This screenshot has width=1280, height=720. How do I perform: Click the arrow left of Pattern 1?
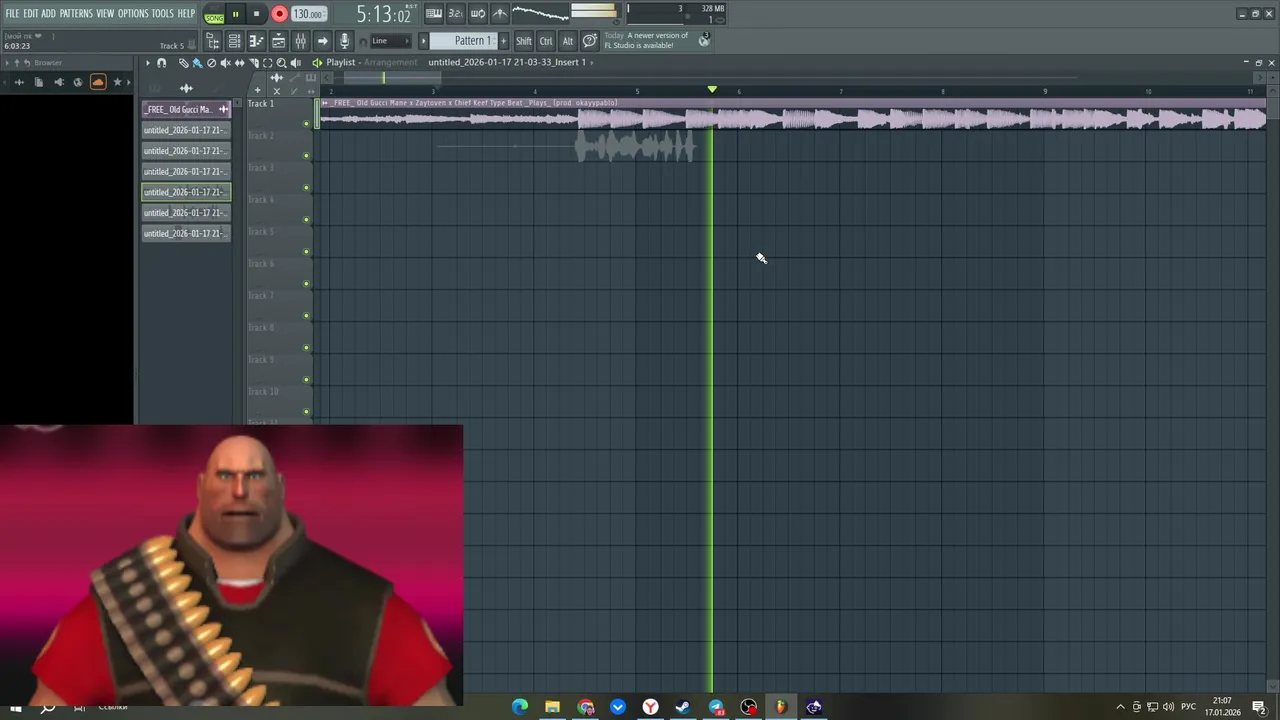(424, 41)
